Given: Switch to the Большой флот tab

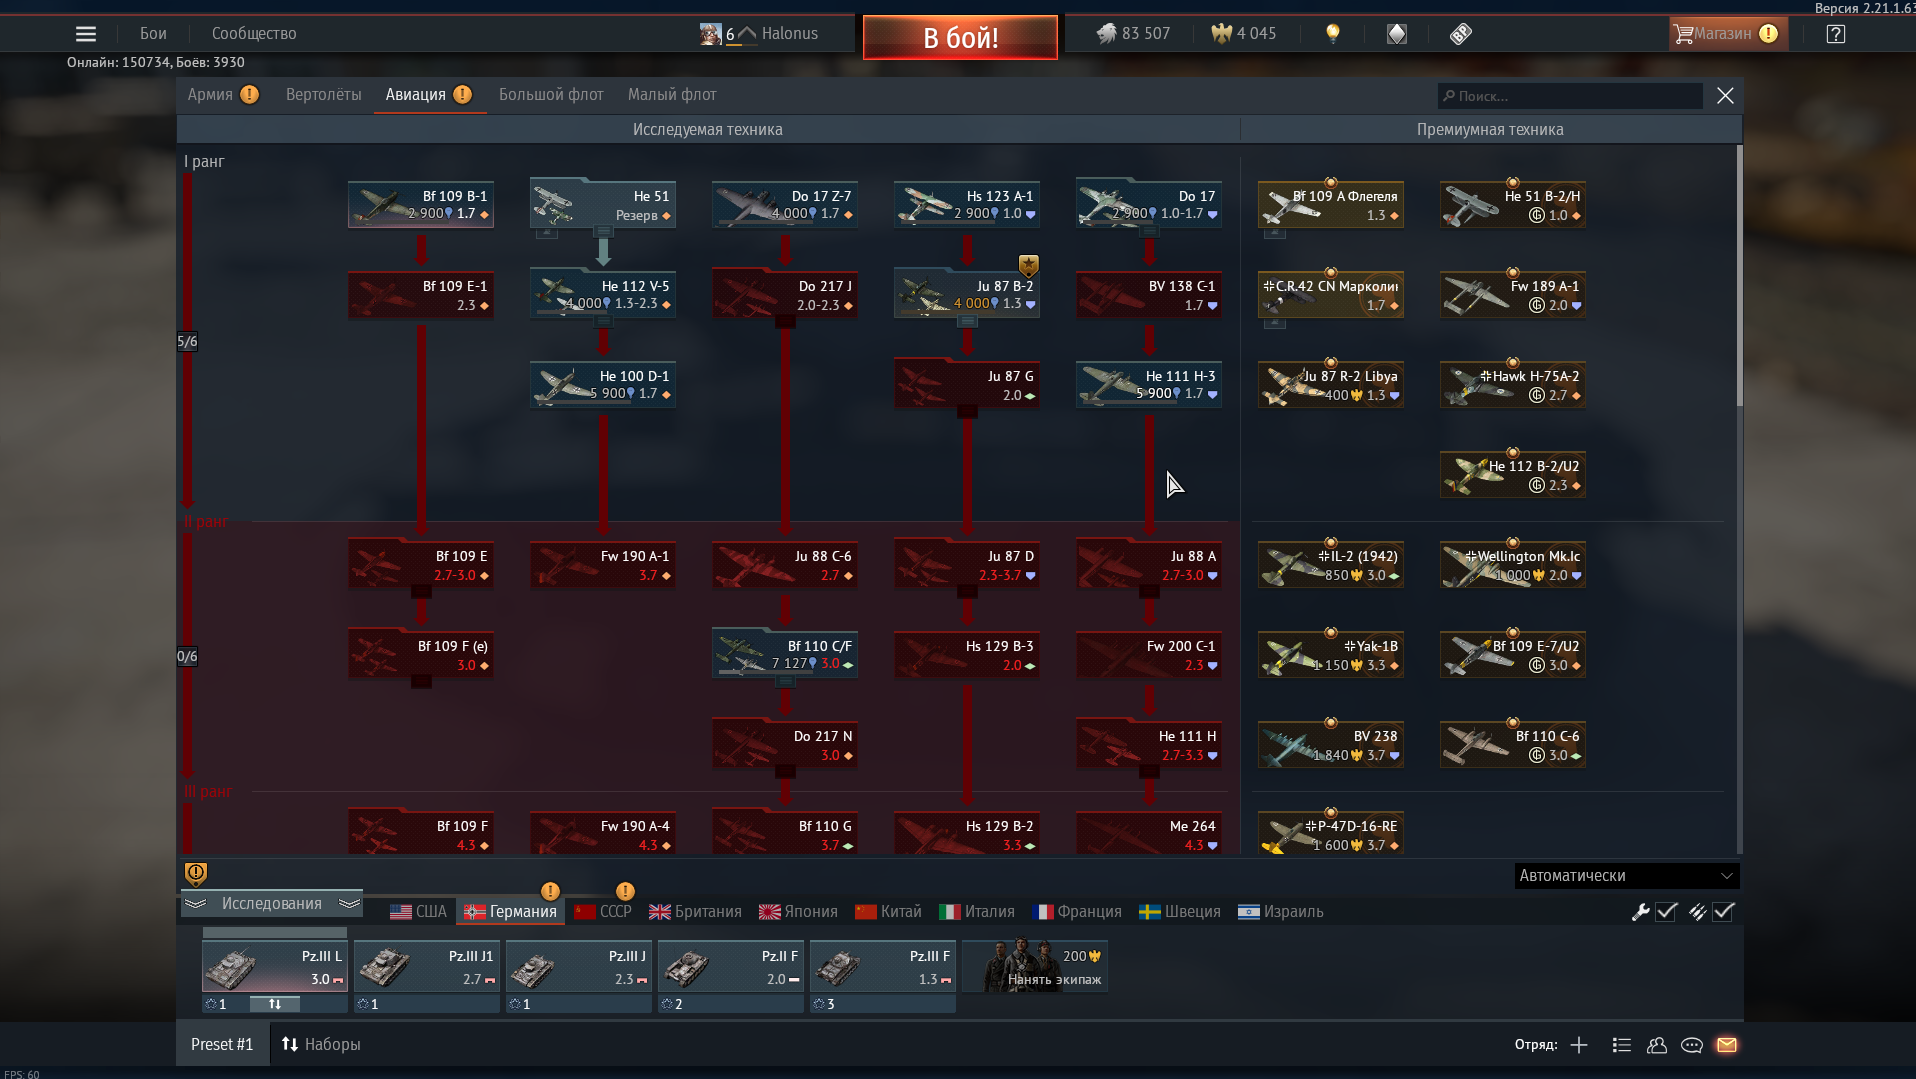Looking at the screenshot, I should pyautogui.click(x=551, y=95).
